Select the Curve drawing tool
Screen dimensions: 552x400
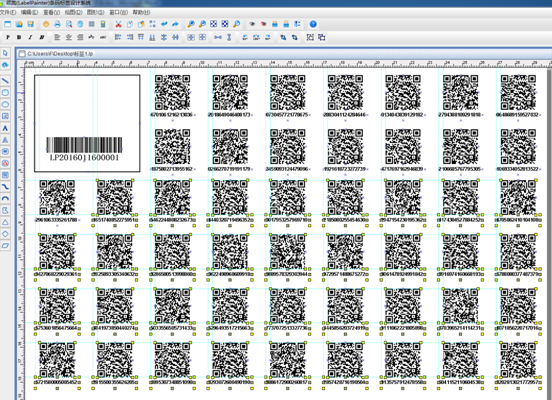coord(5,187)
